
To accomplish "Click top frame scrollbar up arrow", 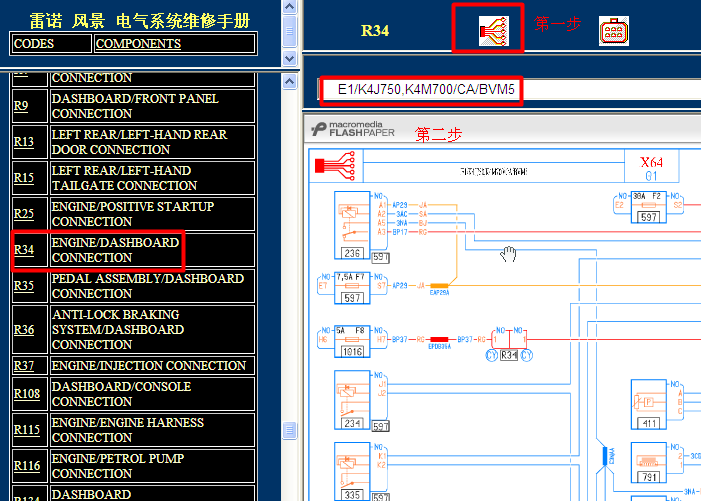I will 290,7.
